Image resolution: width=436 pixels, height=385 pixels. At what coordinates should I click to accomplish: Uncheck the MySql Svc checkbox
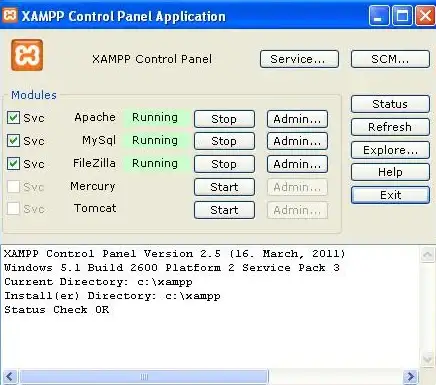coord(13,141)
